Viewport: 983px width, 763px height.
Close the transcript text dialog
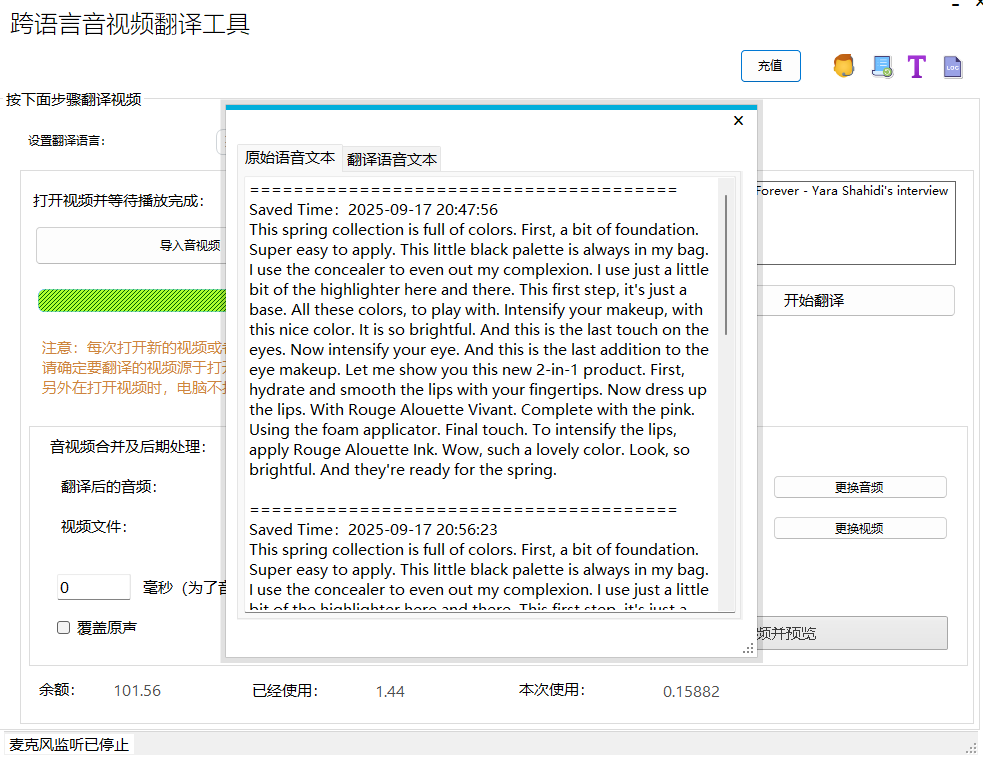pyautogui.click(x=738, y=120)
